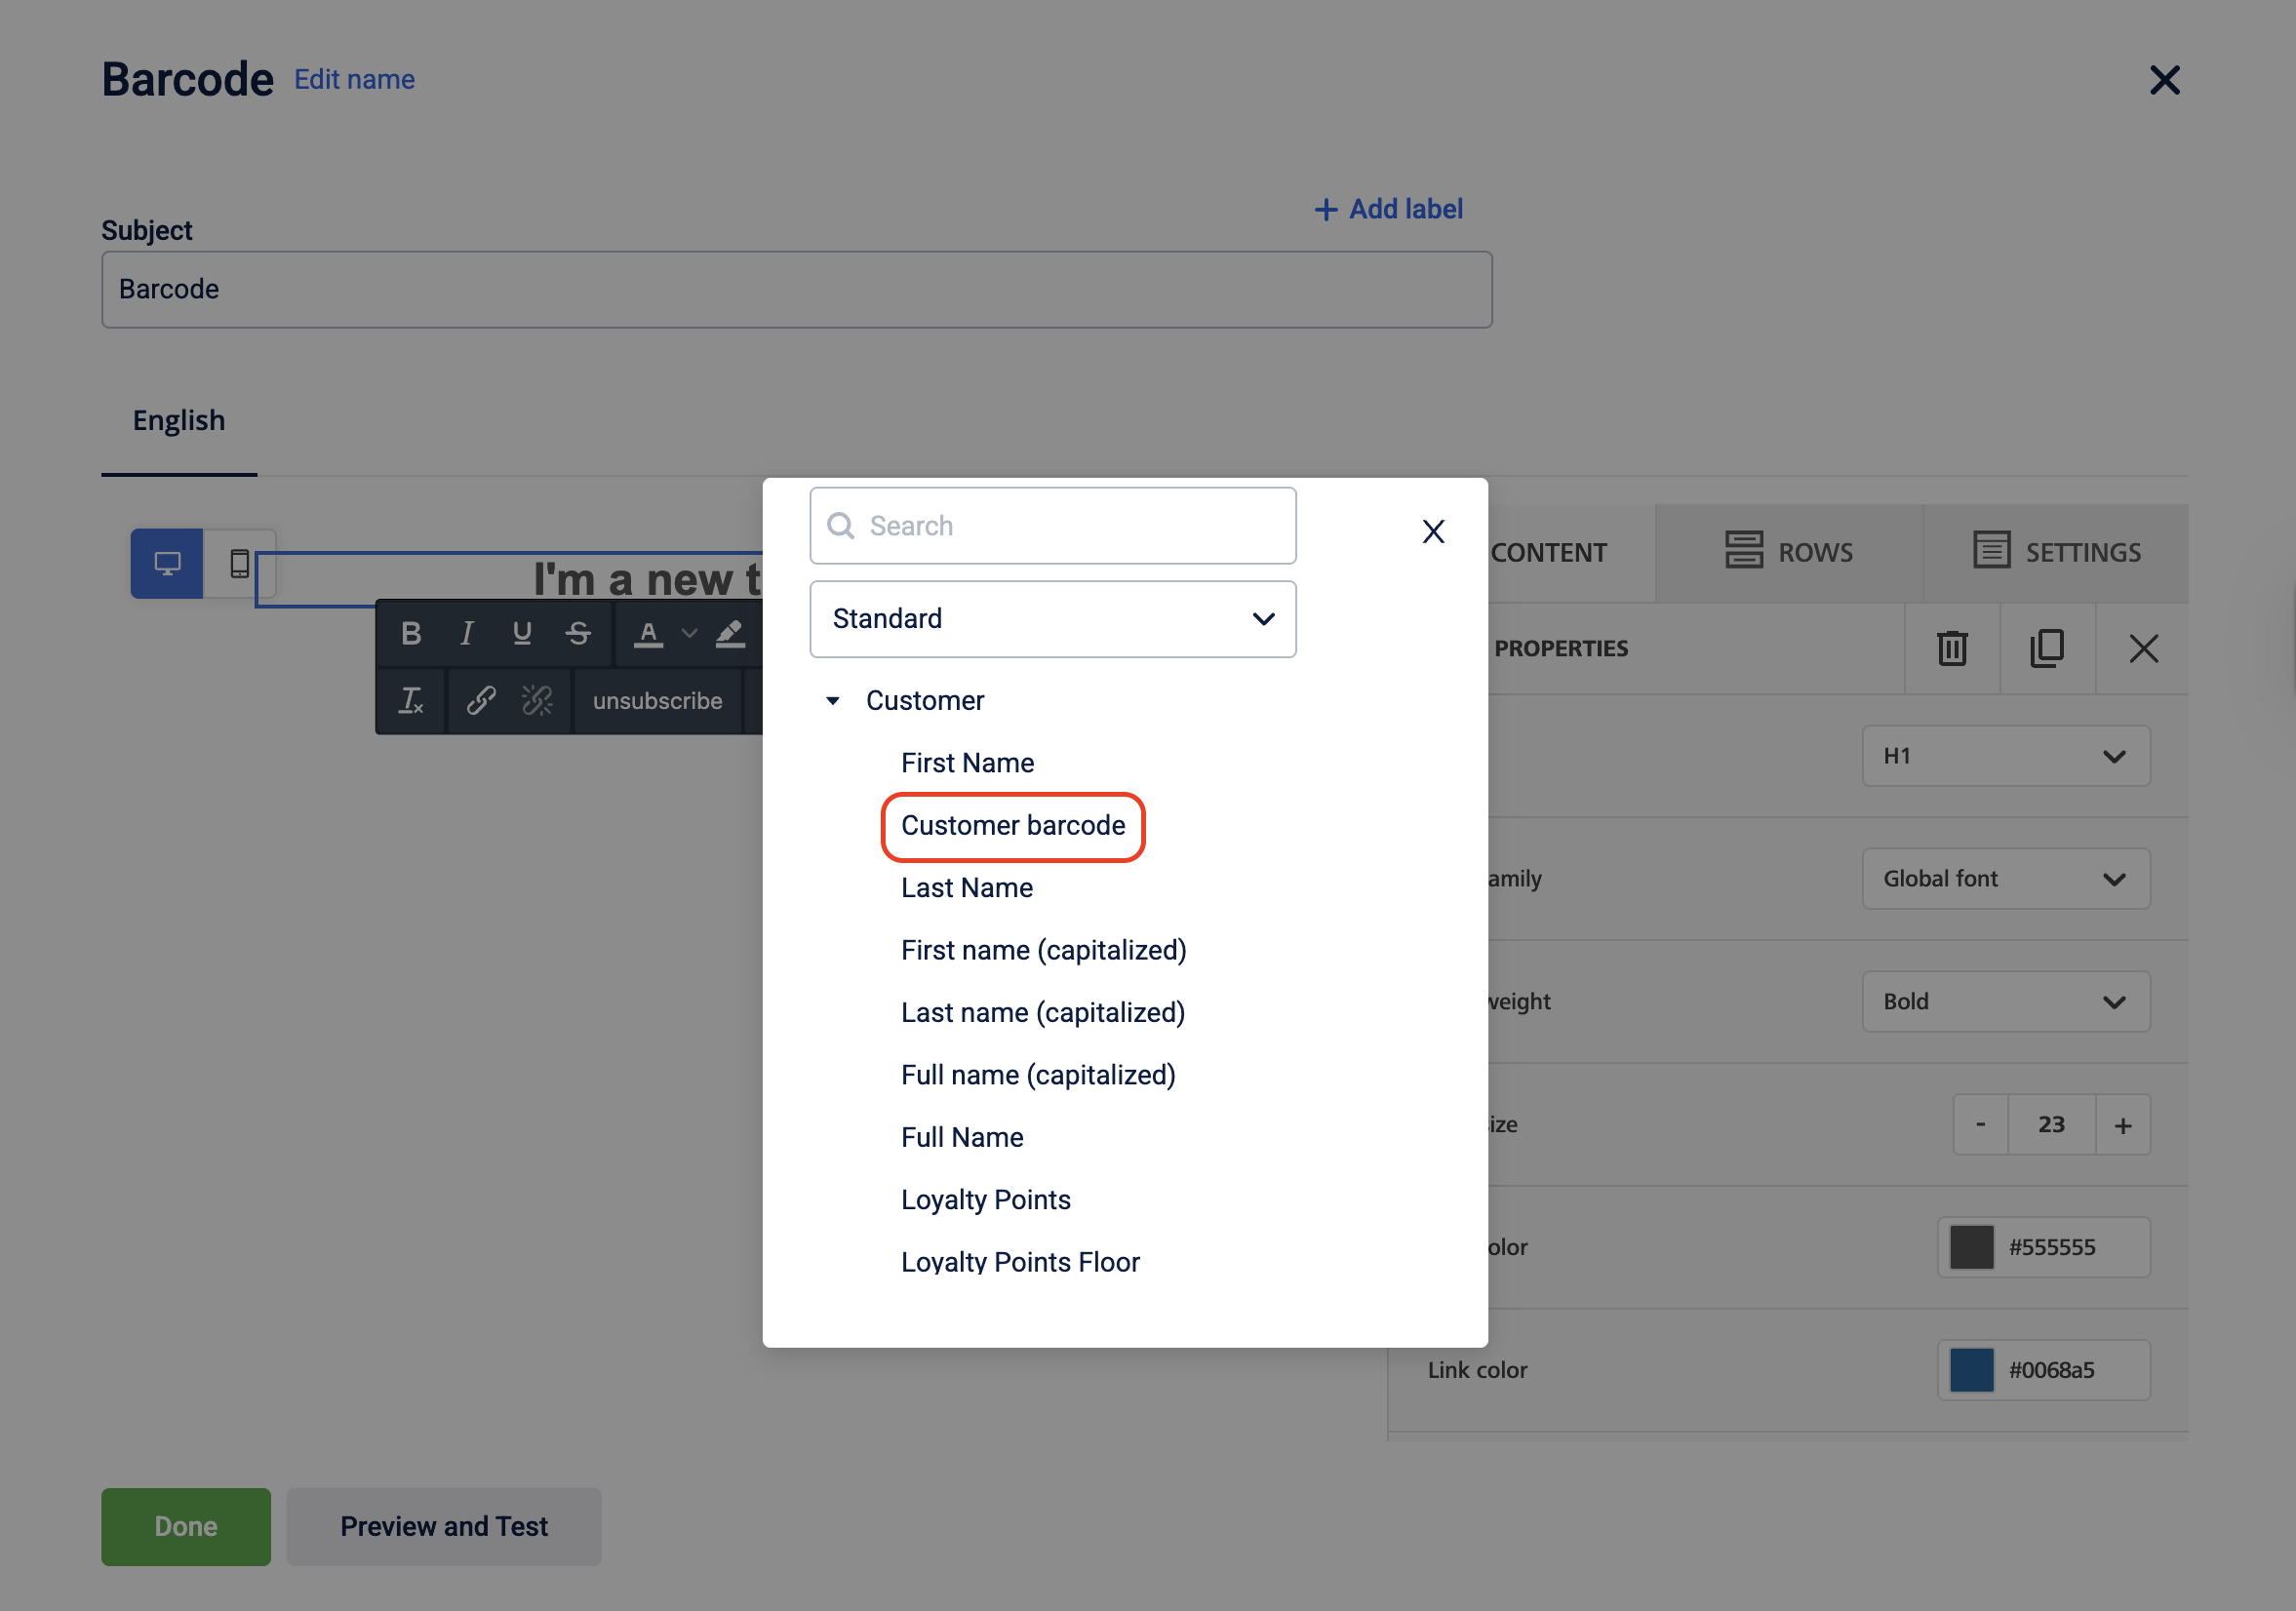This screenshot has width=2296, height=1611.
Task: Apply italic formatting to the text
Action: (466, 634)
